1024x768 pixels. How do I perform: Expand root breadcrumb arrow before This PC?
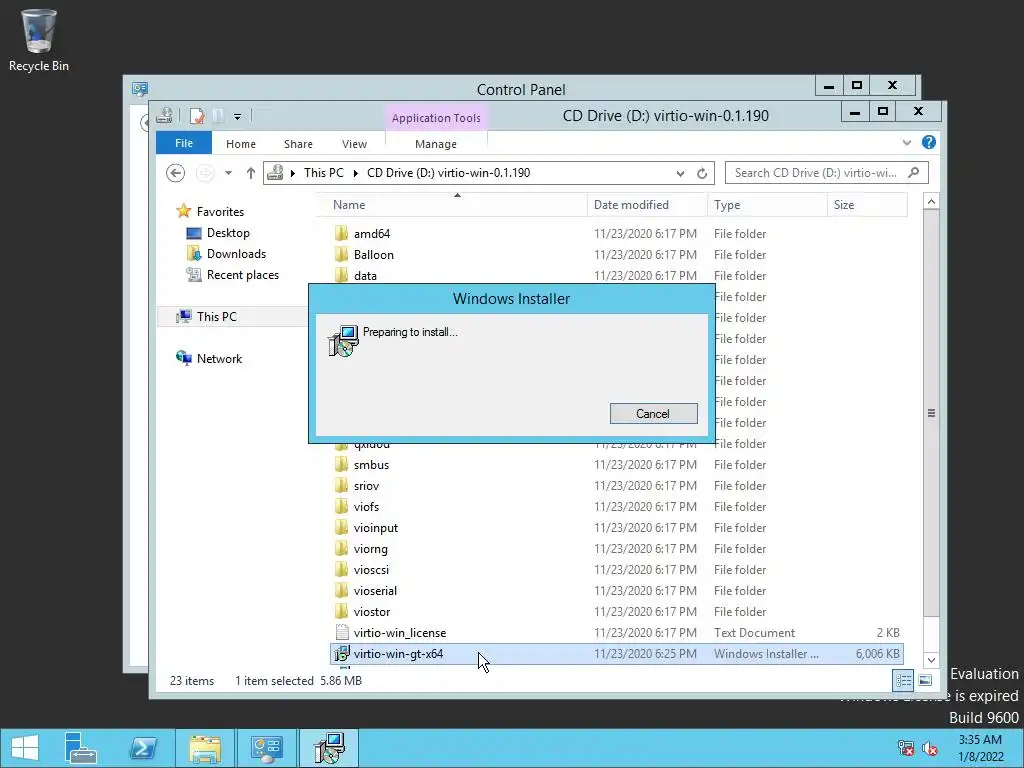click(293, 173)
